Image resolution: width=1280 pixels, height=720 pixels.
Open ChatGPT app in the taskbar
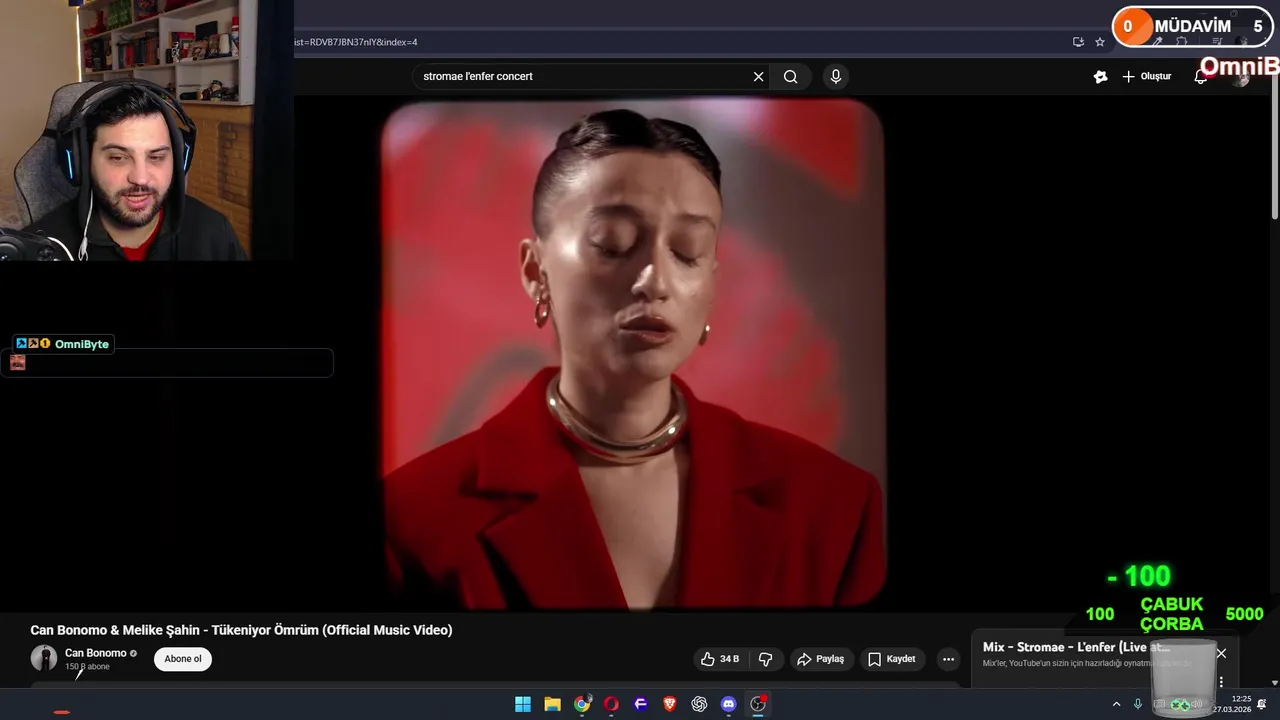(699, 704)
